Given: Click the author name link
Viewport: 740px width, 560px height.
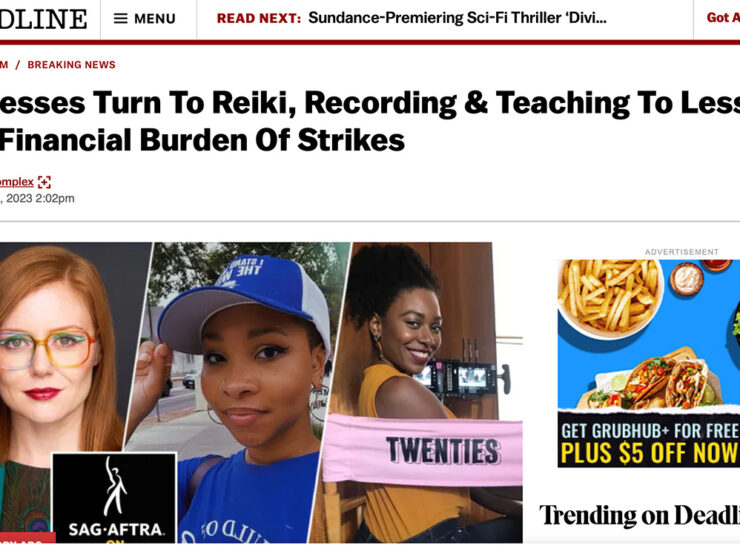Looking at the screenshot, I should coord(17,182).
